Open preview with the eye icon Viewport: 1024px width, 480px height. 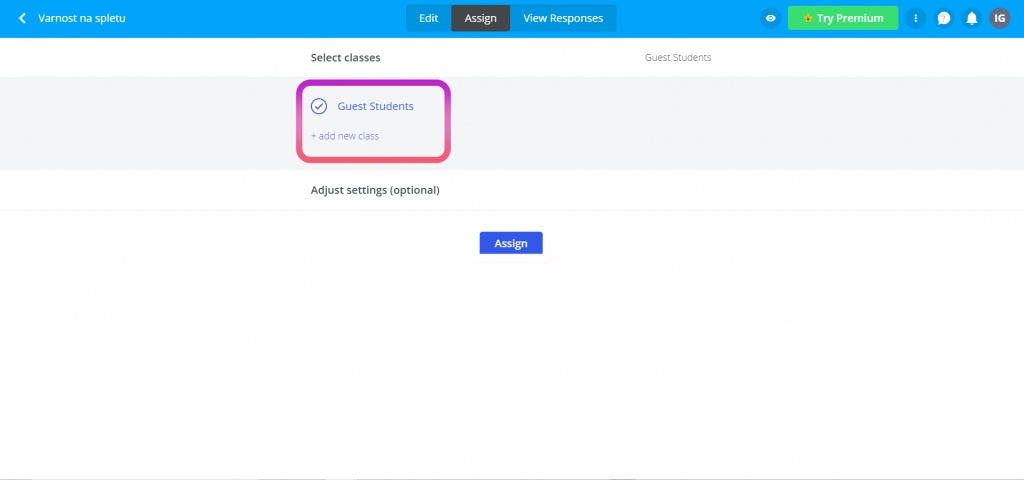click(771, 18)
